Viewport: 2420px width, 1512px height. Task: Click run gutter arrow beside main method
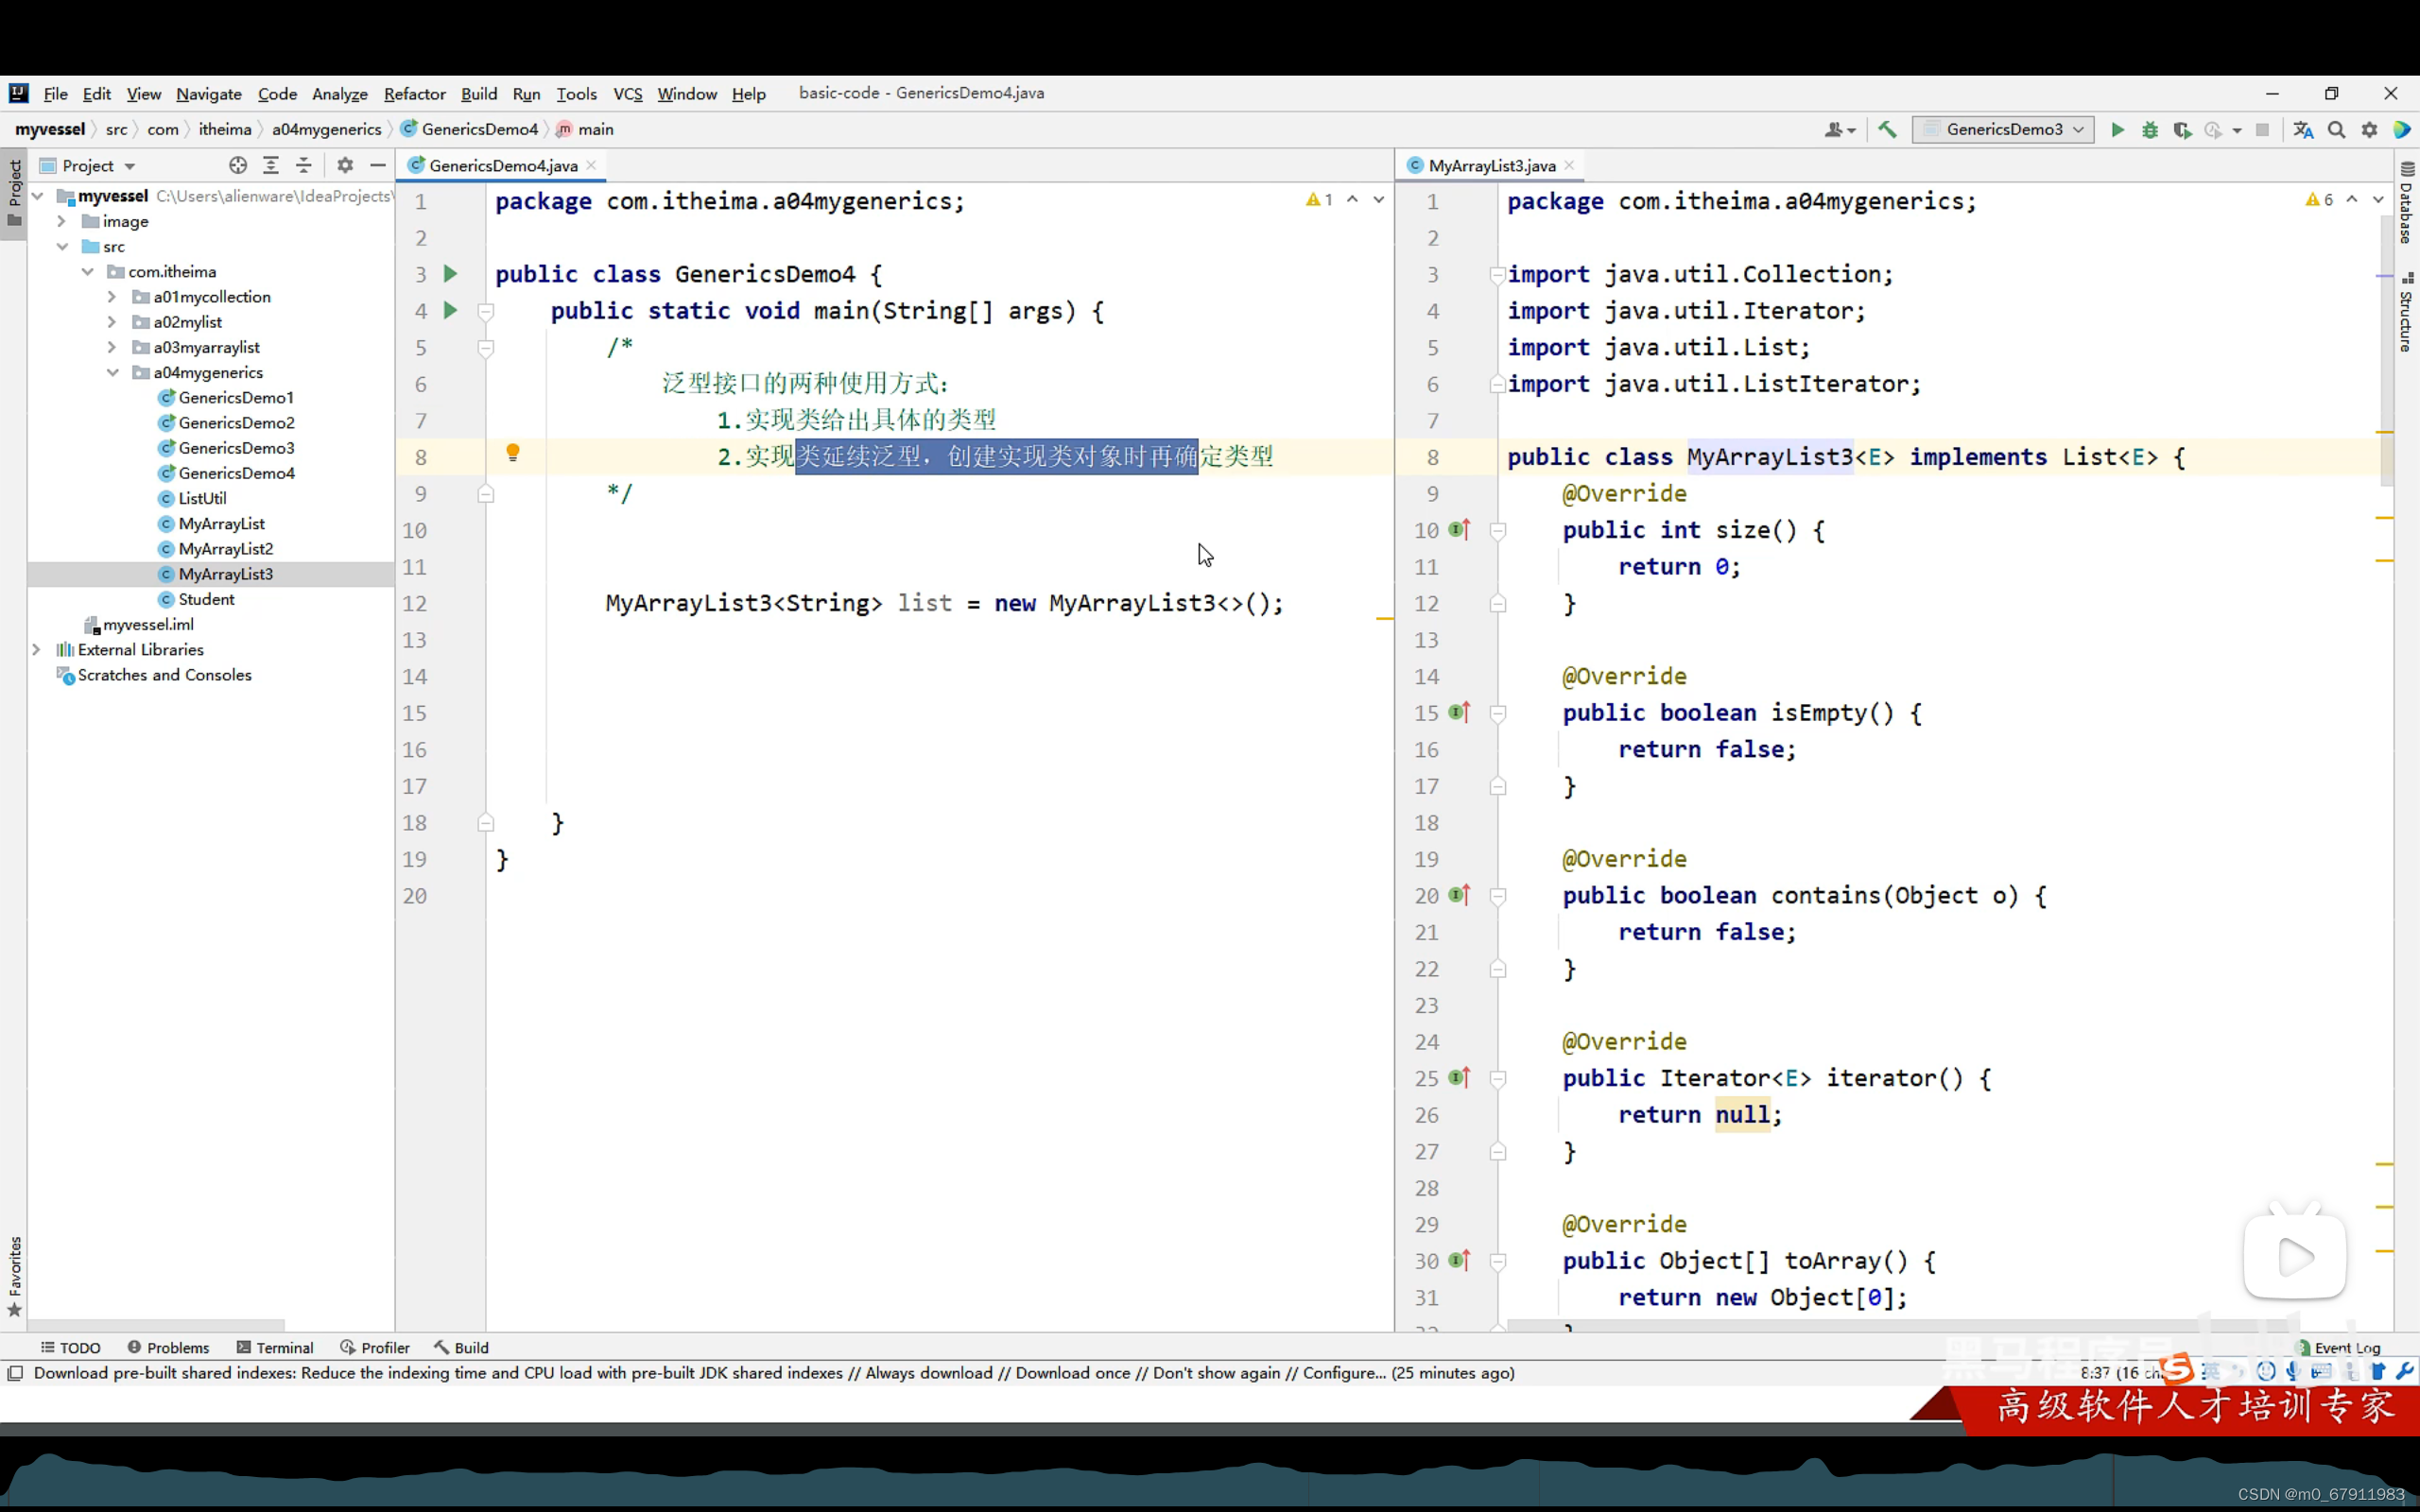click(450, 311)
